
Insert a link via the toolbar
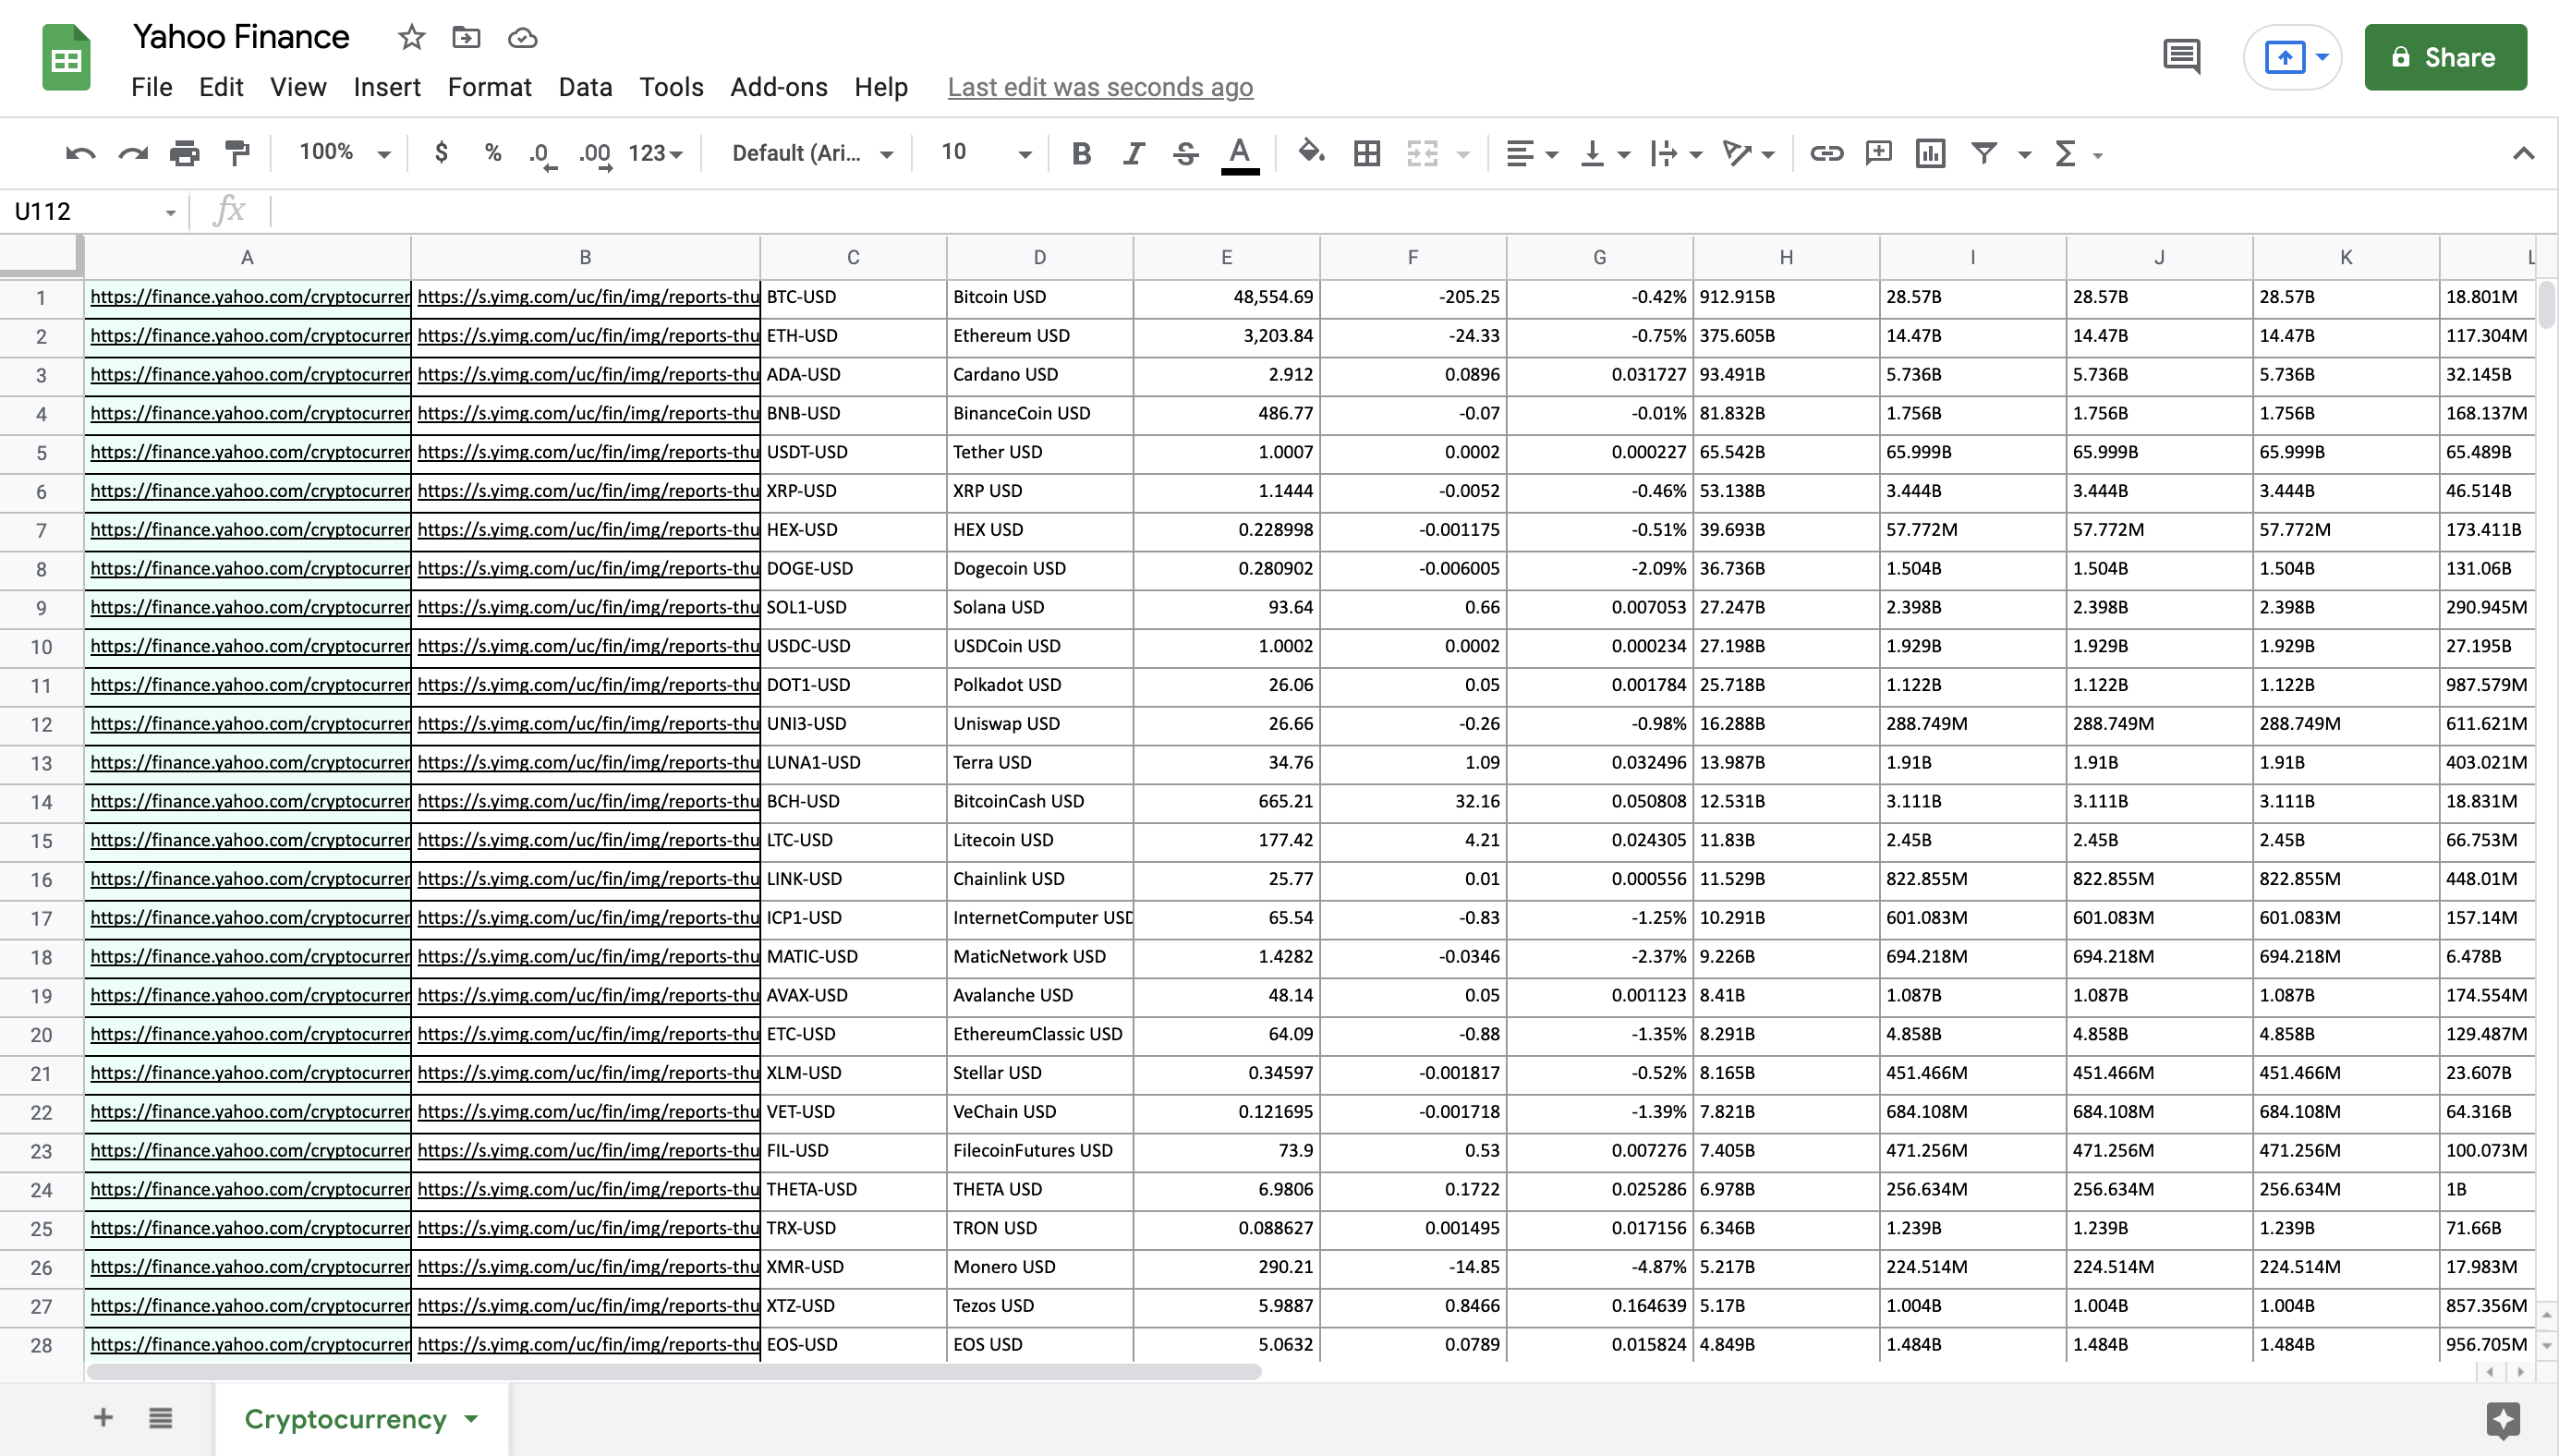click(1826, 153)
